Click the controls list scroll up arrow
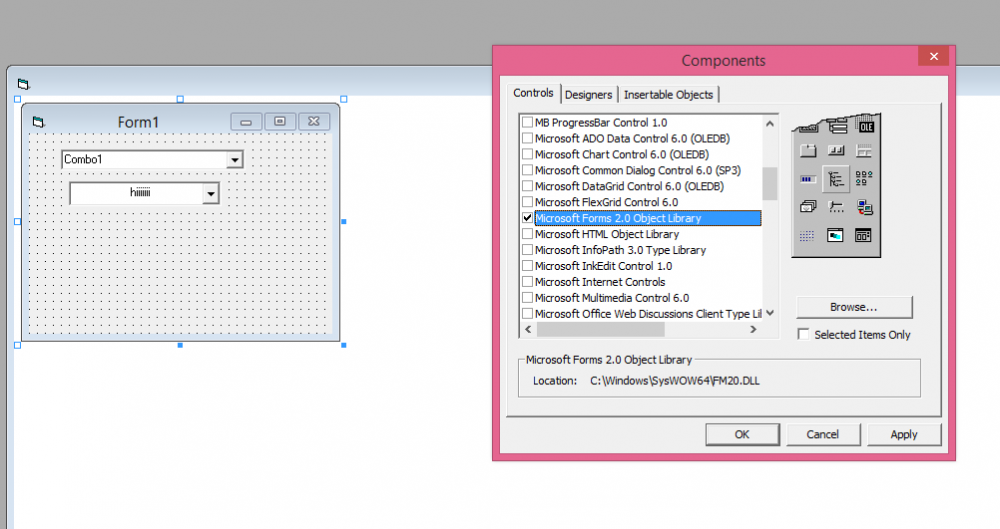Screen dimensions: 1000x529 pyautogui.click(x=770, y=123)
